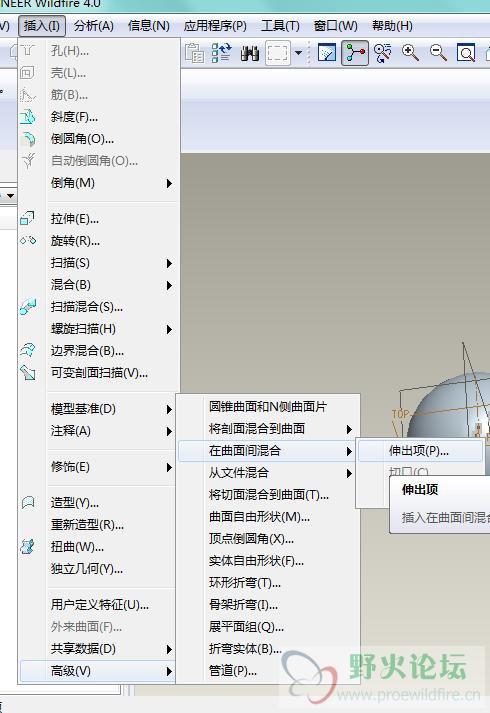Click the regenerate model icon
490x713 pixels.
coord(221,53)
